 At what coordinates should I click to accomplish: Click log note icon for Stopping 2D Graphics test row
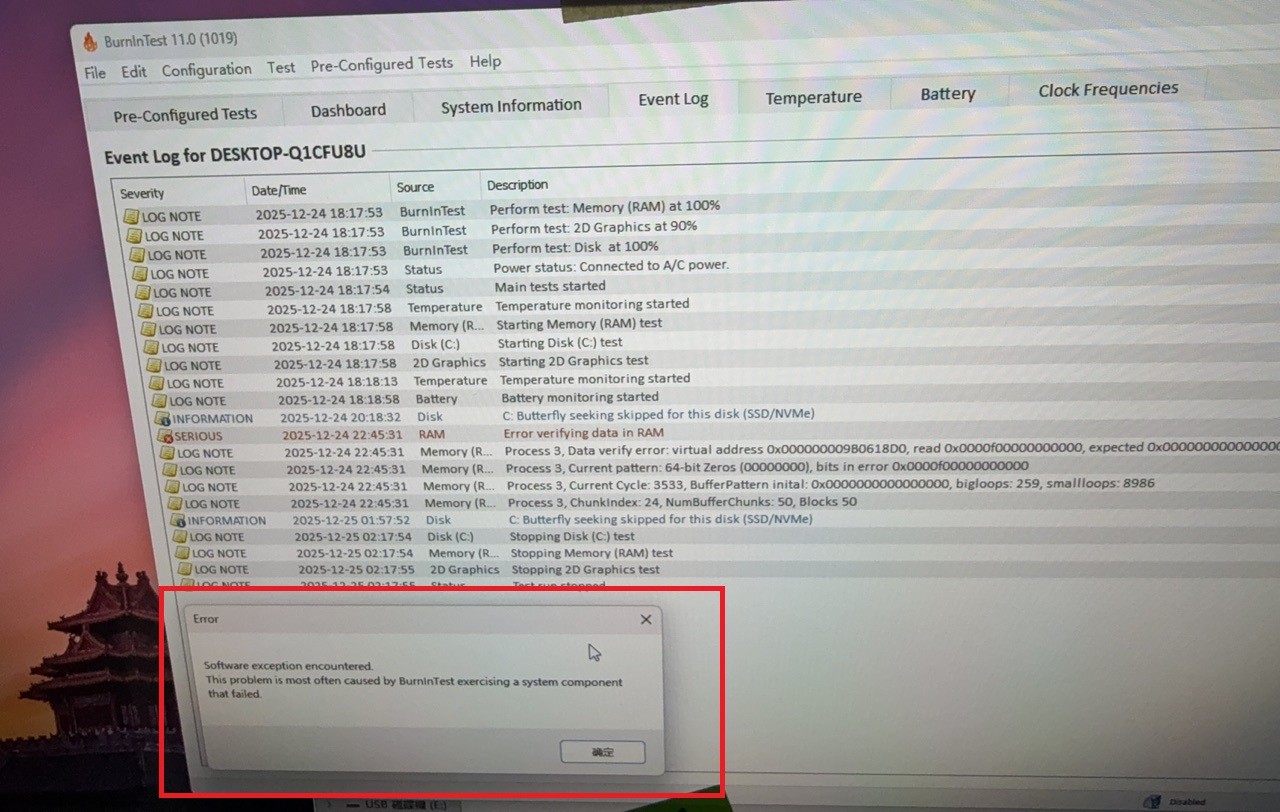(186, 569)
